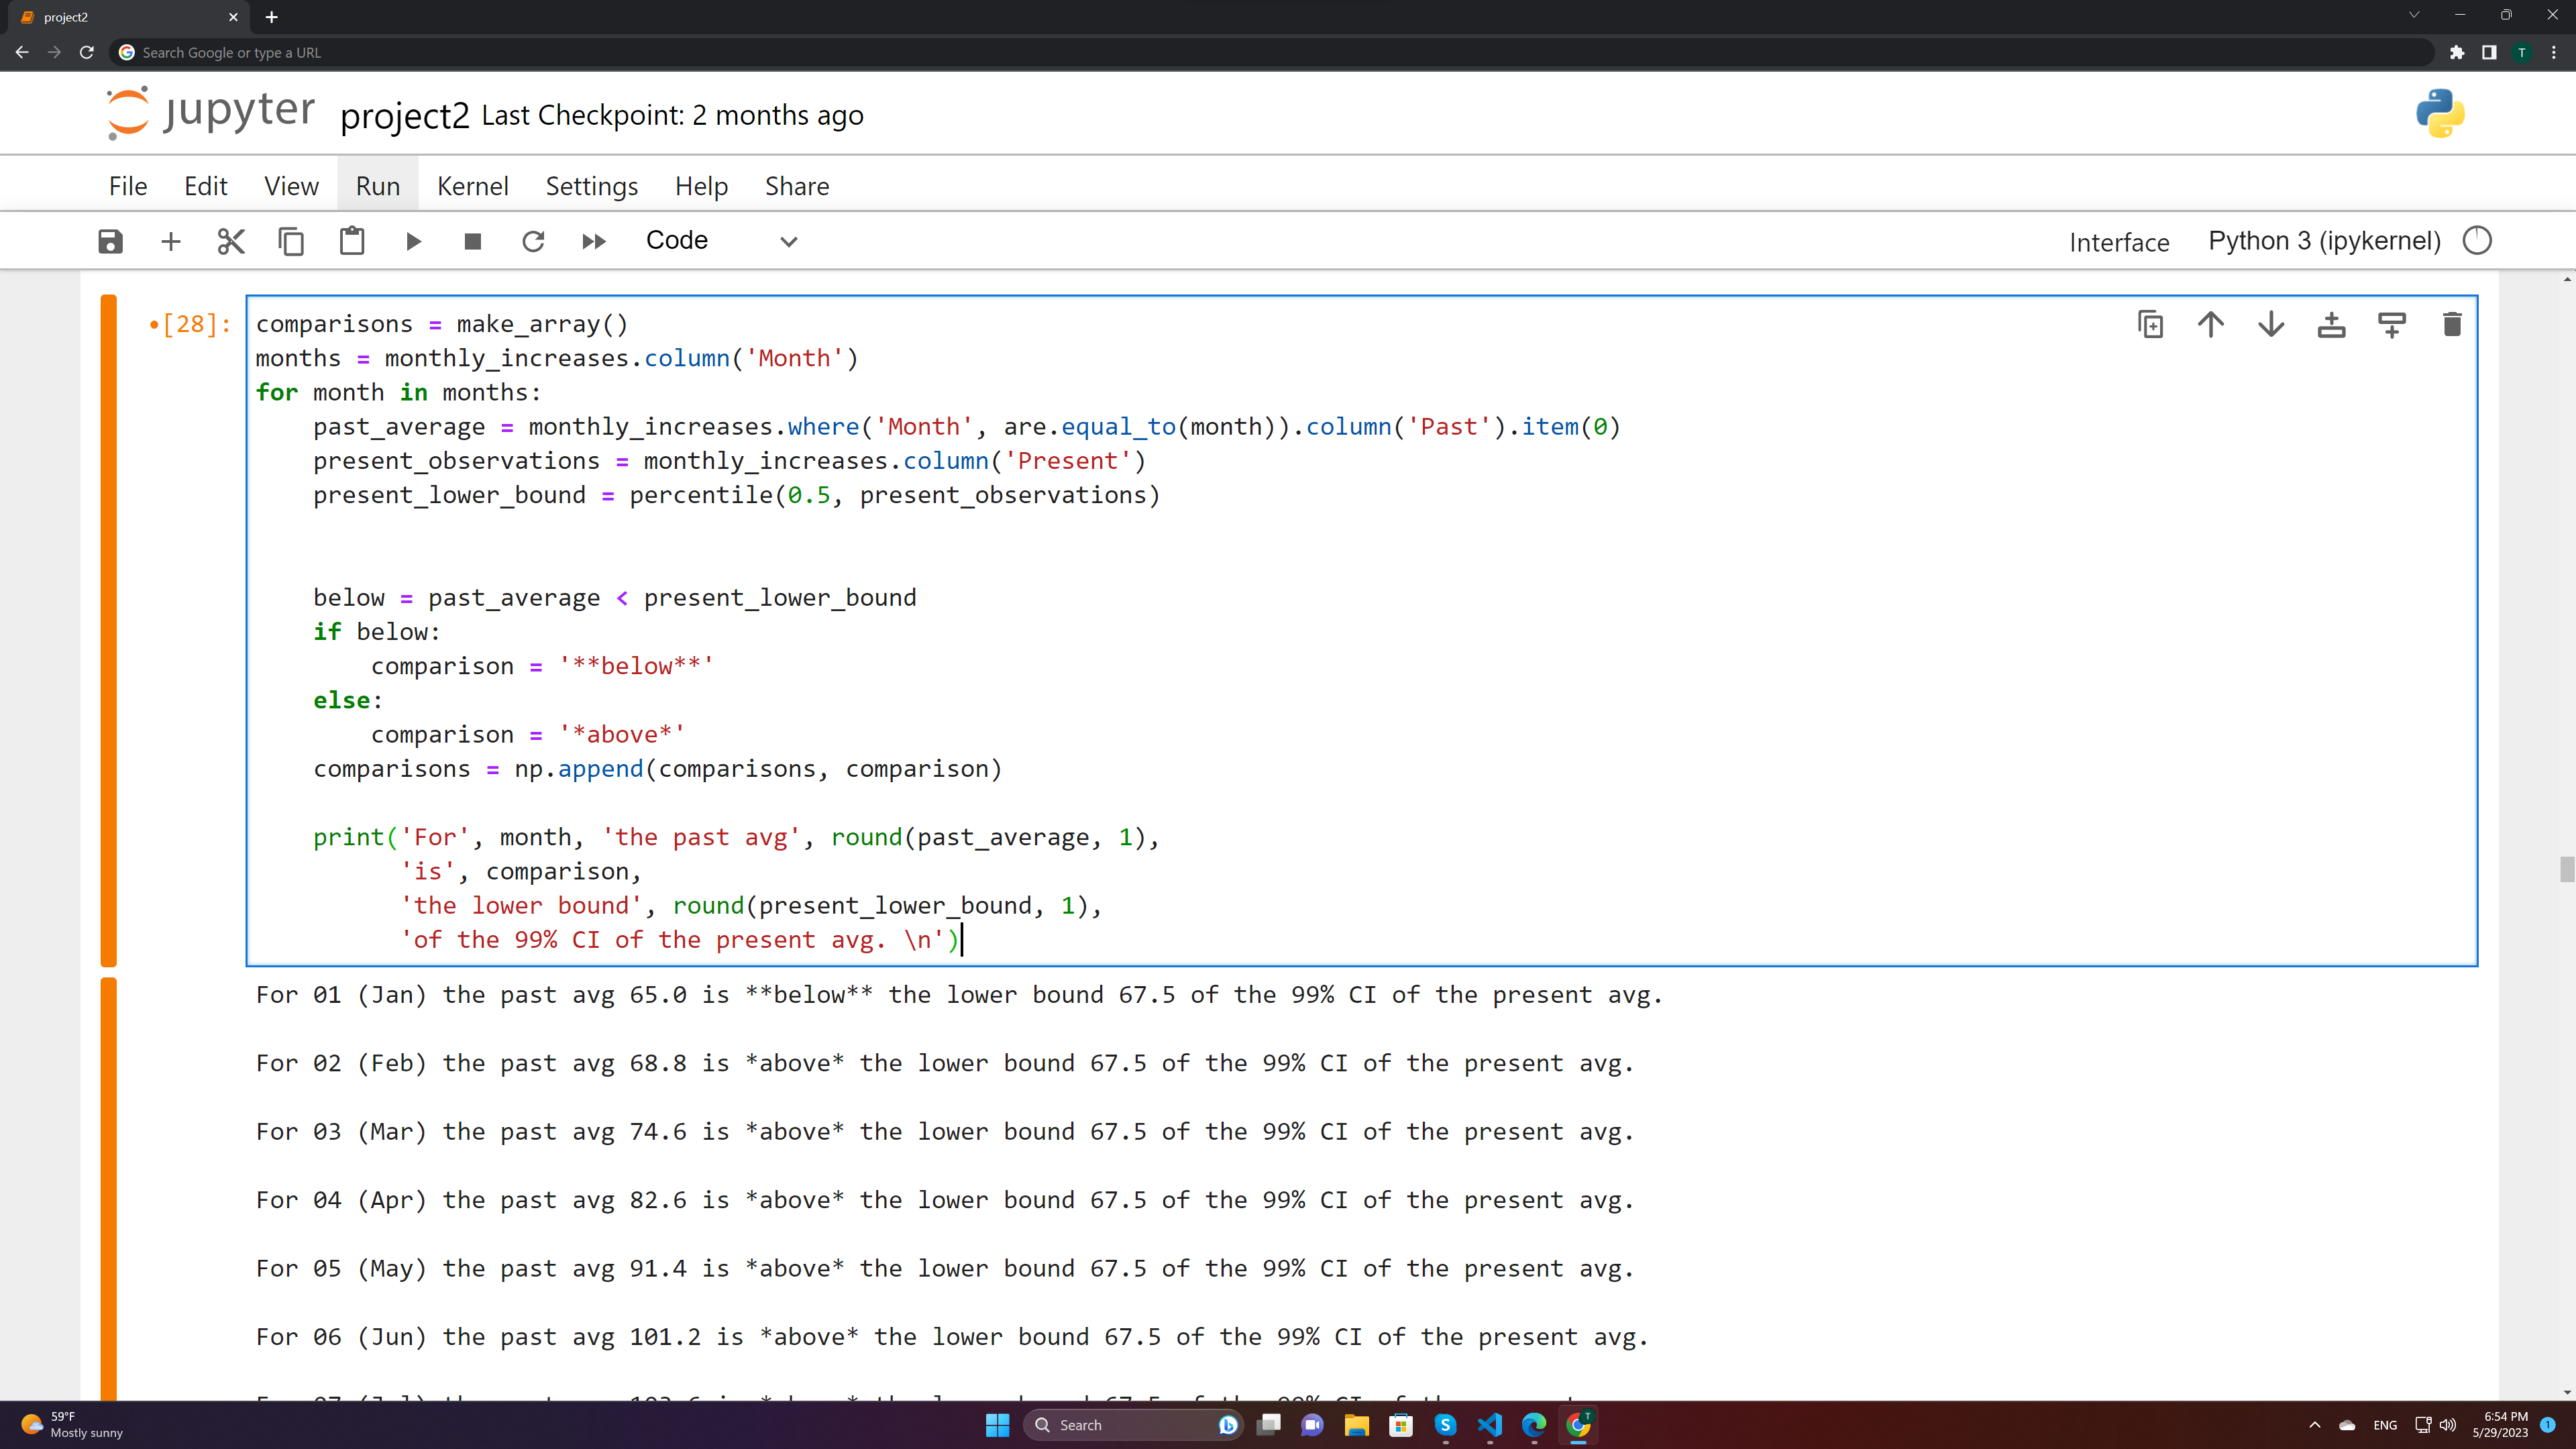The height and width of the screenshot is (1449, 2576).
Task: Open the Settings menu
Action: pyautogui.click(x=591, y=186)
